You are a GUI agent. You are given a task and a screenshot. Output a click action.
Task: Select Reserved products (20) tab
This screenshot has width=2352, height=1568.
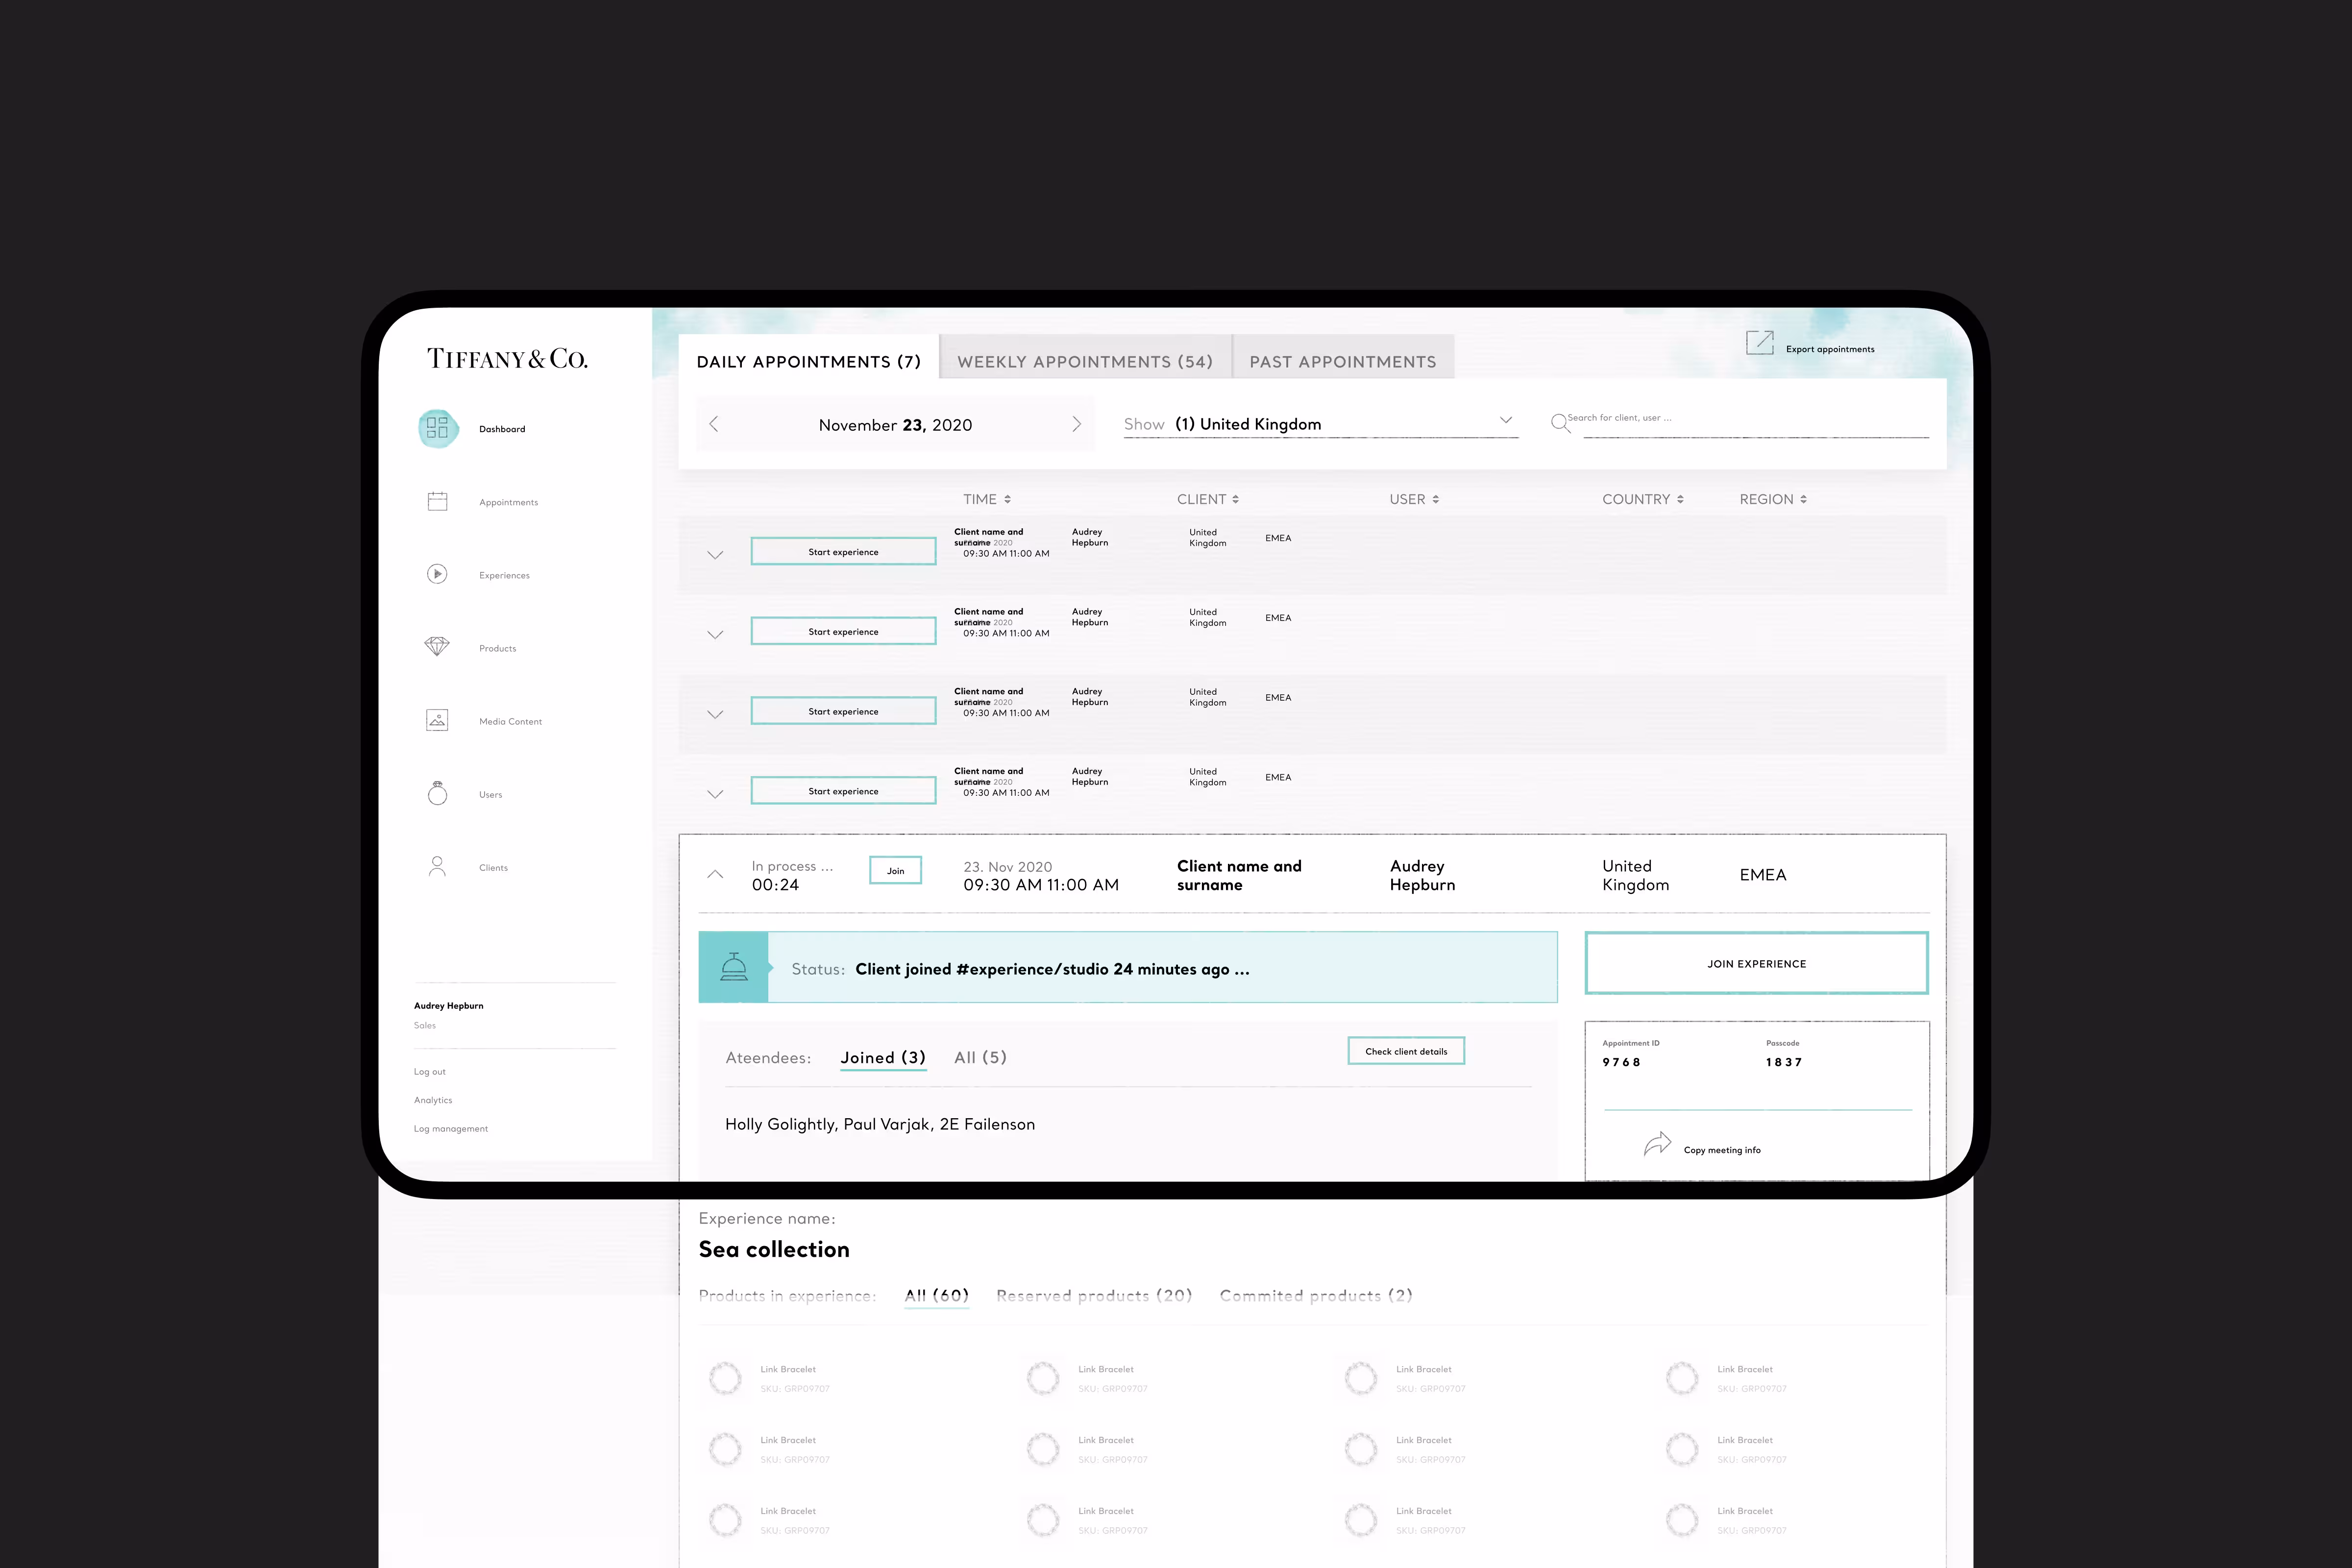point(1094,1296)
